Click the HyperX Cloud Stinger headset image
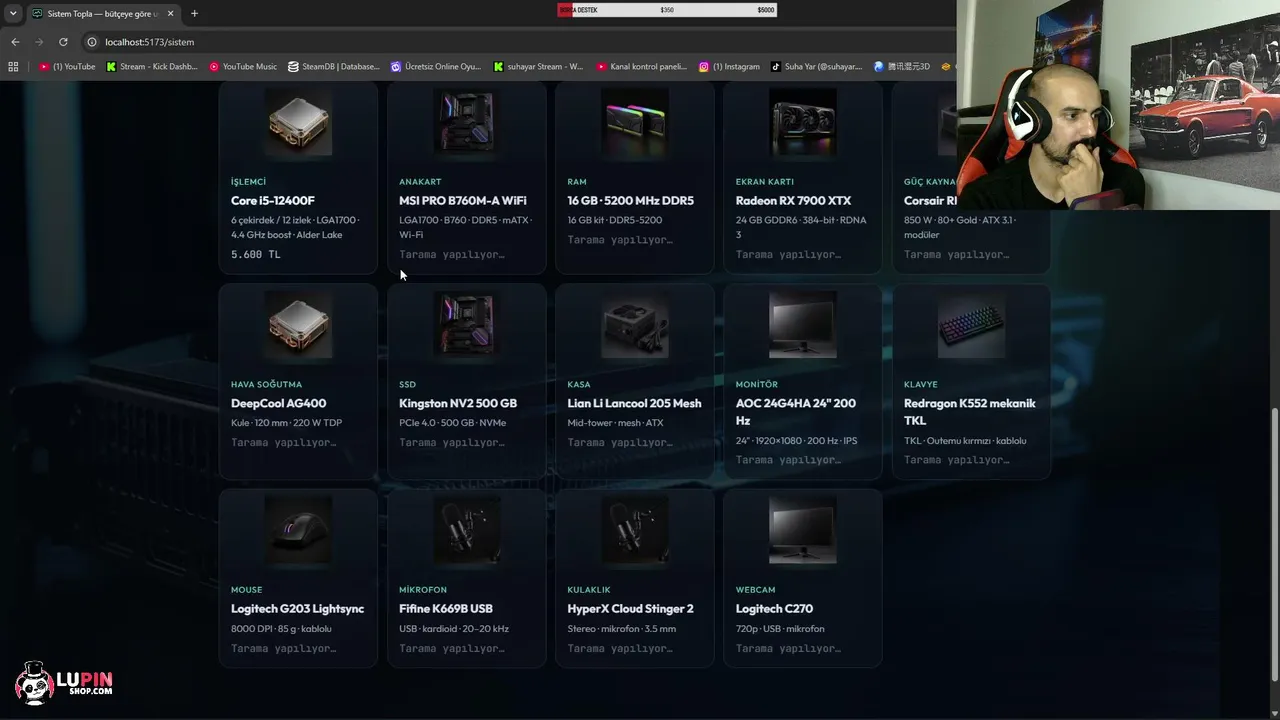 point(635,530)
